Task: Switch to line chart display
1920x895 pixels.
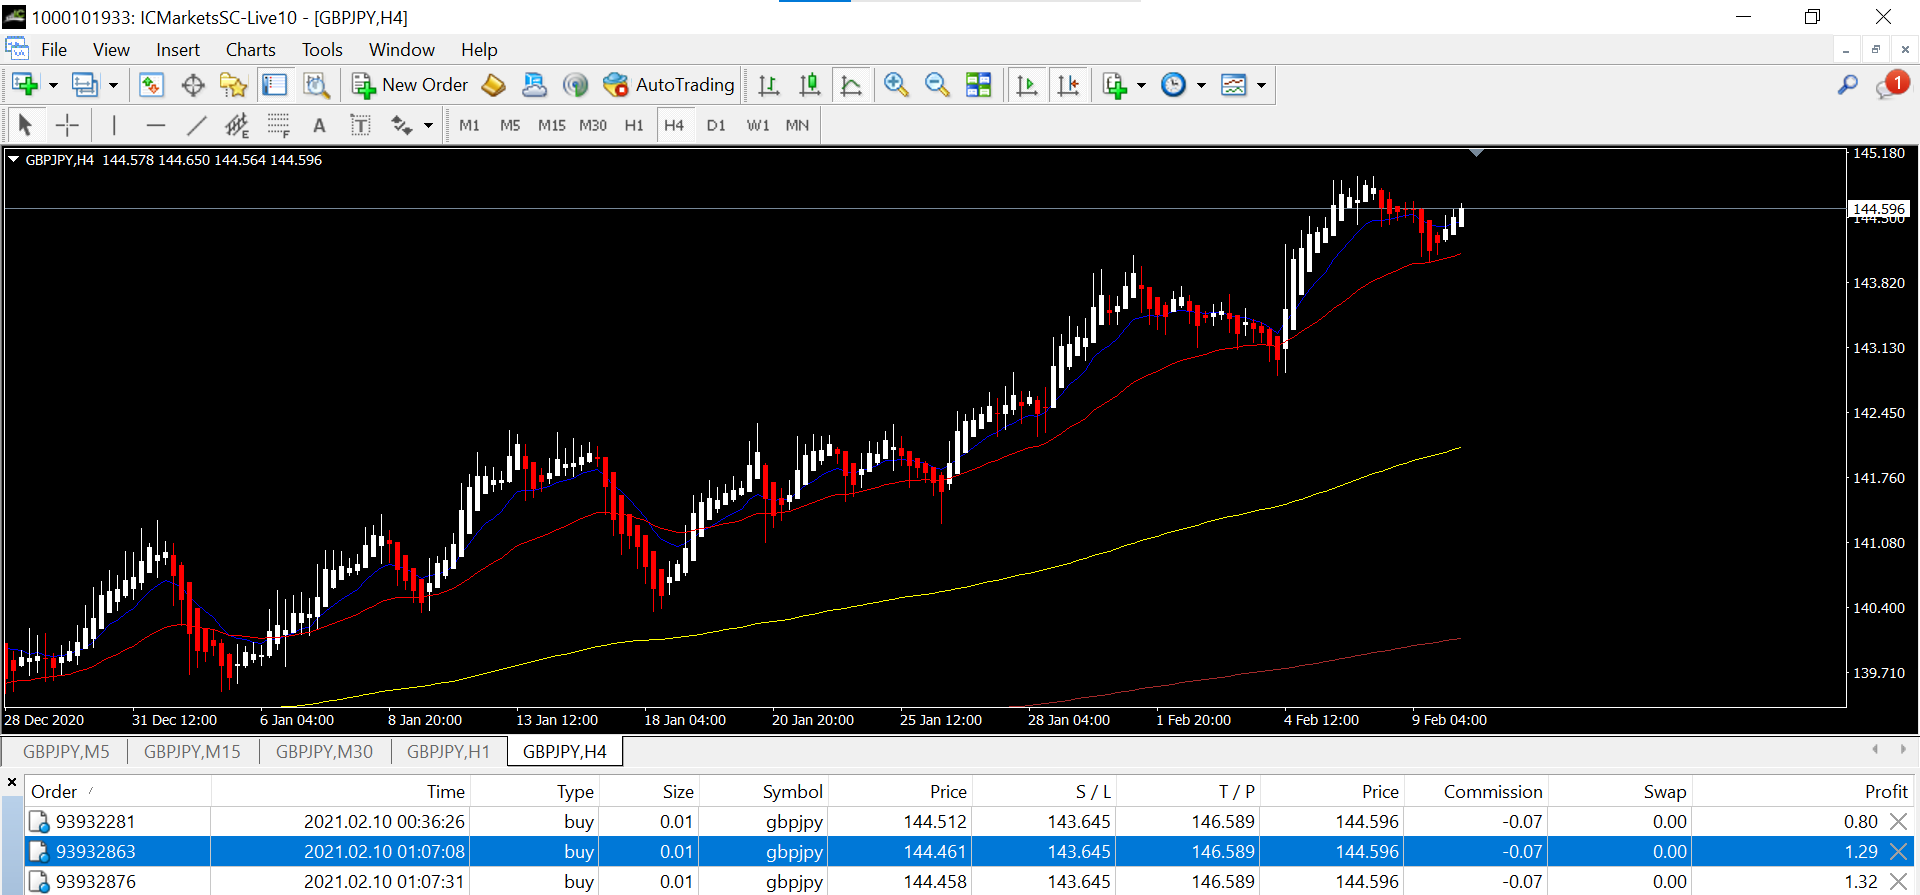Action: click(851, 85)
